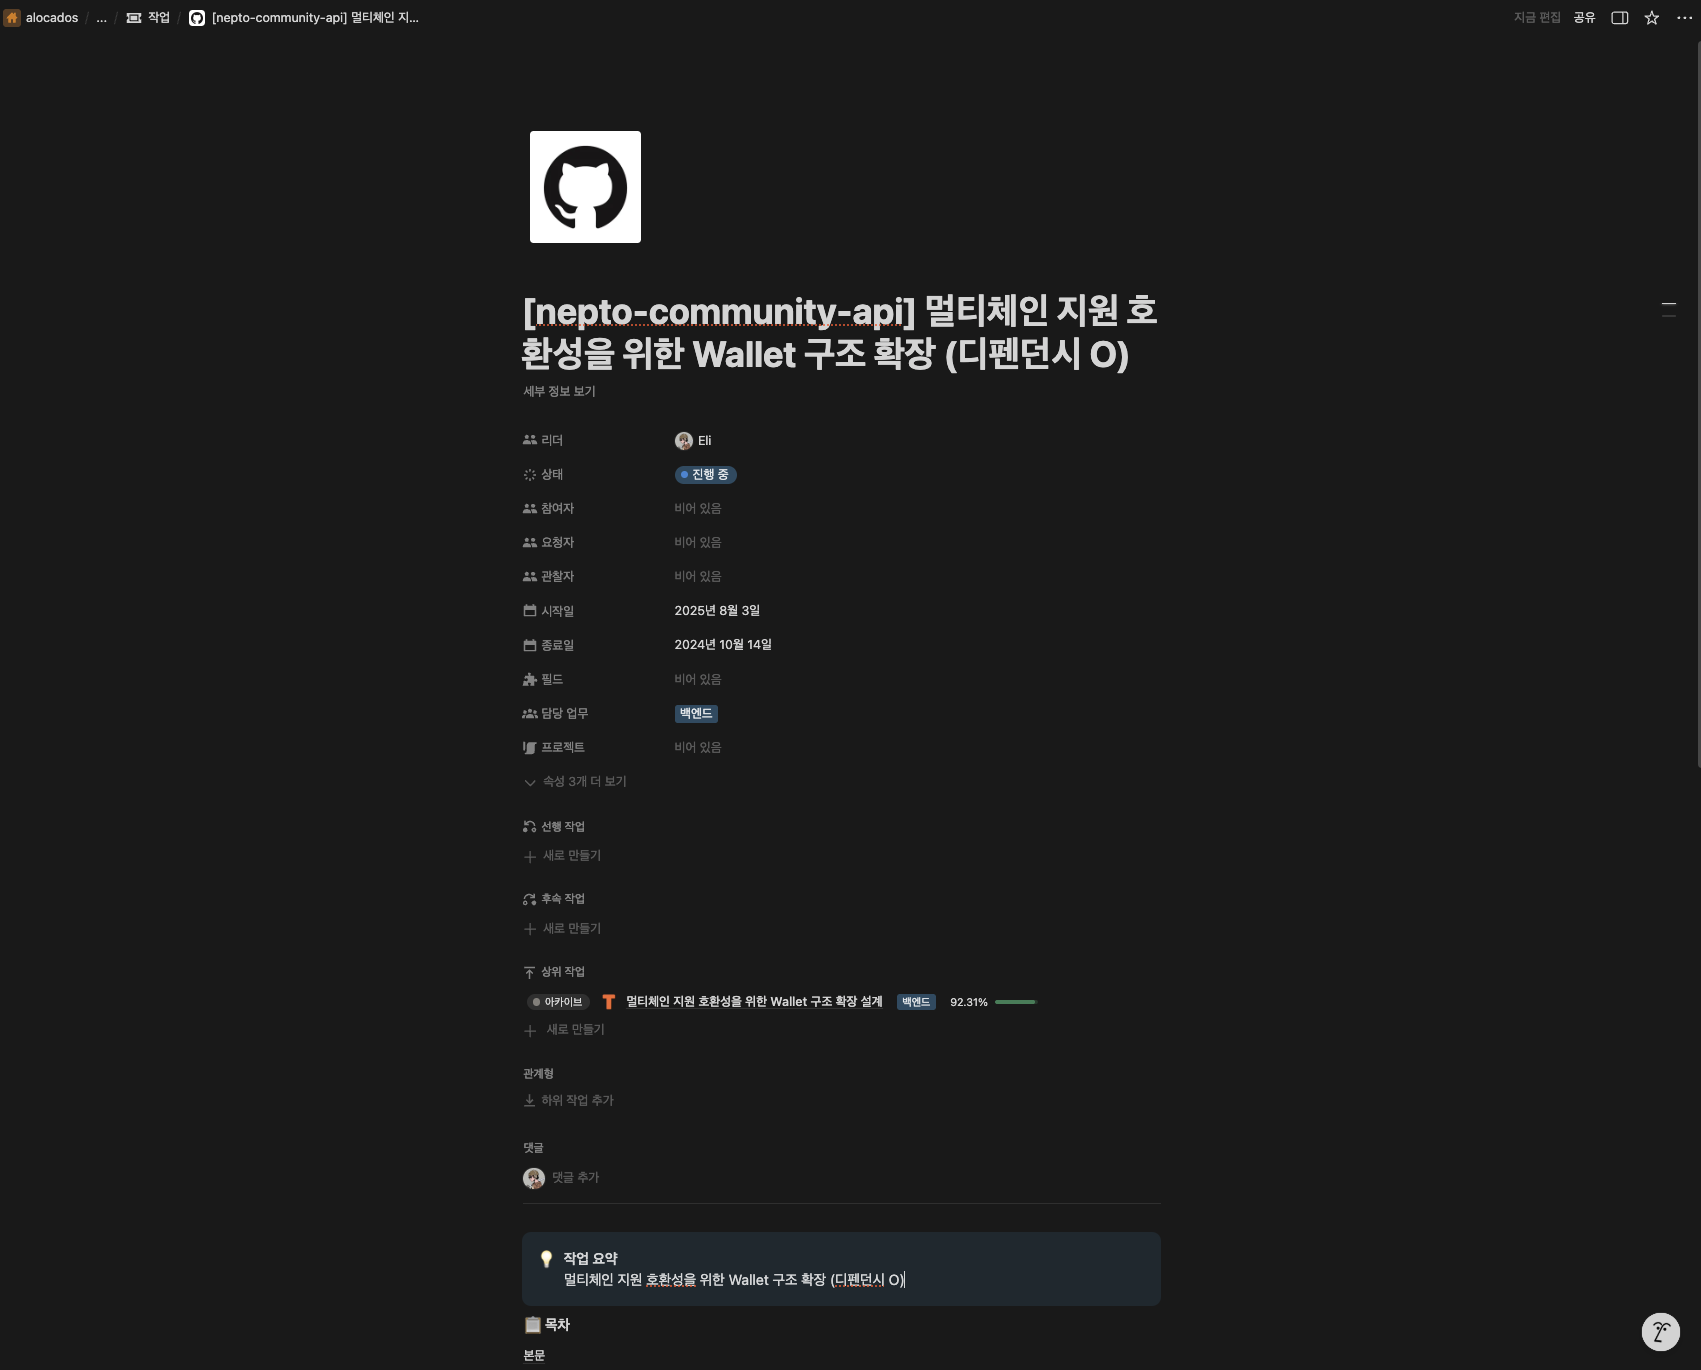Expand 속성 3개 더 보기
1701x1370 pixels.
click(575, 782)
